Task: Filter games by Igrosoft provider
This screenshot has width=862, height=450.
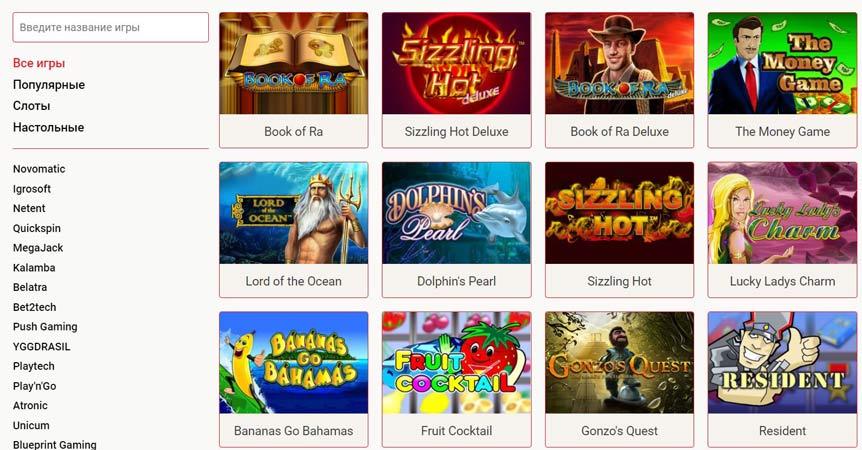Action: 32,188
